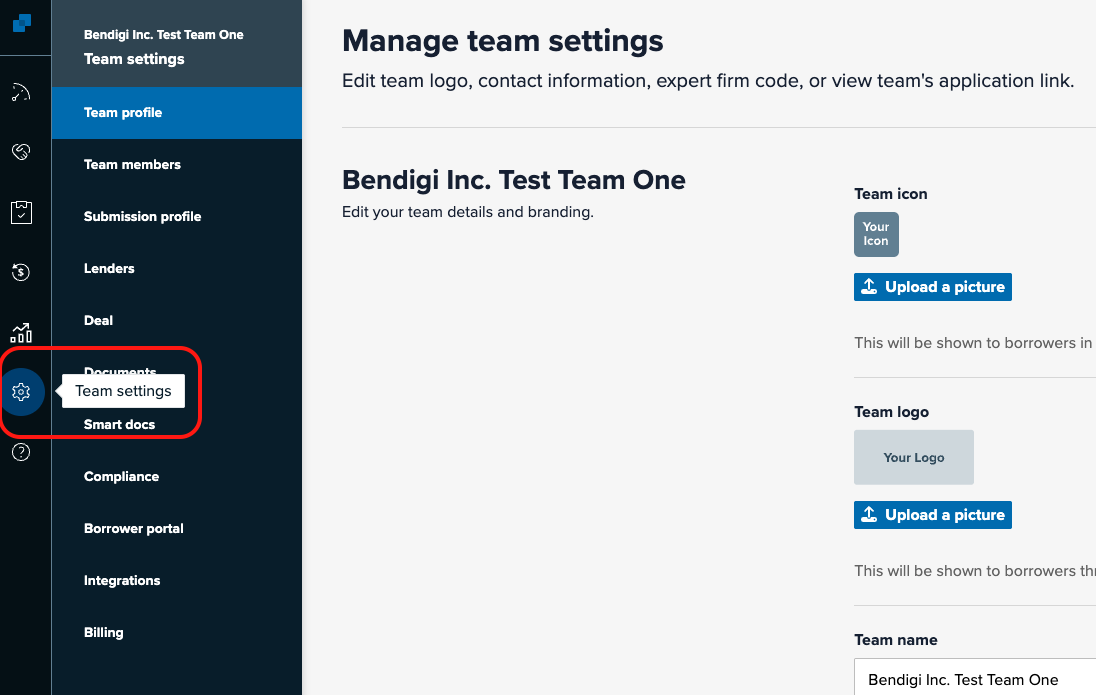
Task: Open Borrower portal settings
Action: pyautogui.click(x=134, y=529)
